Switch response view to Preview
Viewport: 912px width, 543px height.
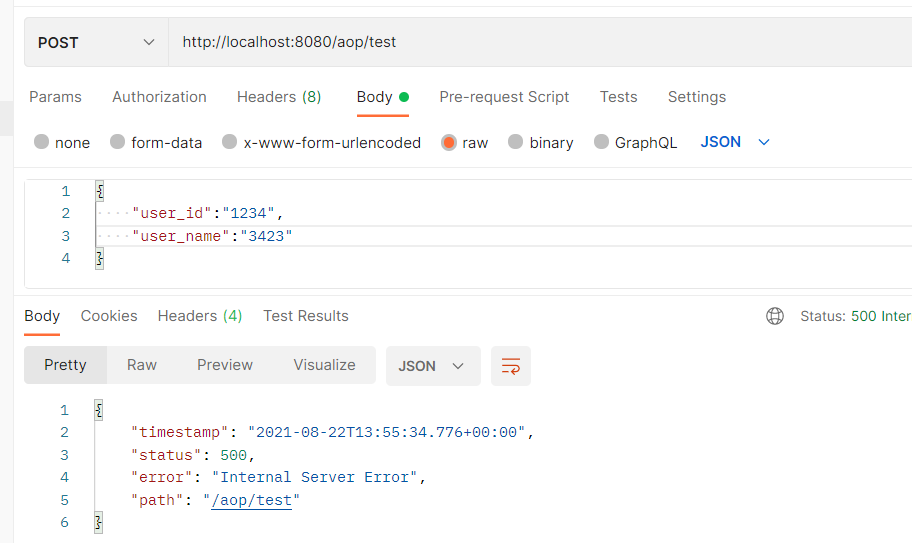pyautogui.click(x=225, y=365)
